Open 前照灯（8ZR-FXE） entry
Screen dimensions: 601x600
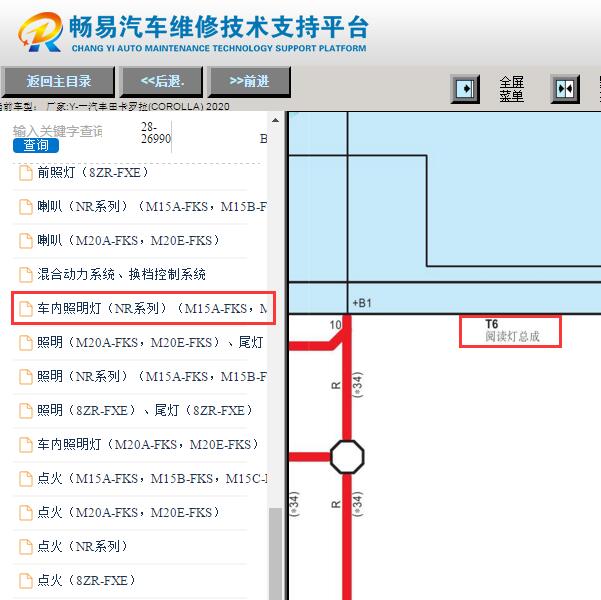tap(93, 173)
